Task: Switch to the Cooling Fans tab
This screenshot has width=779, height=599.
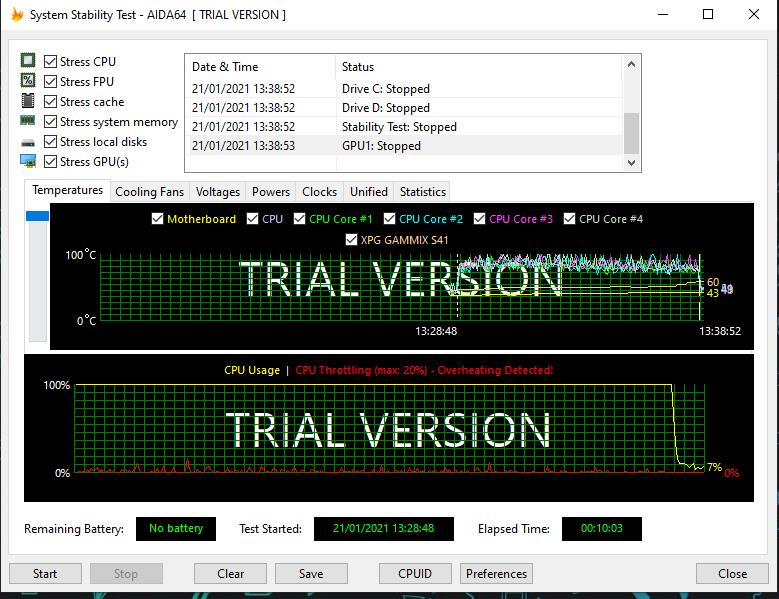Action: point(150,192)
